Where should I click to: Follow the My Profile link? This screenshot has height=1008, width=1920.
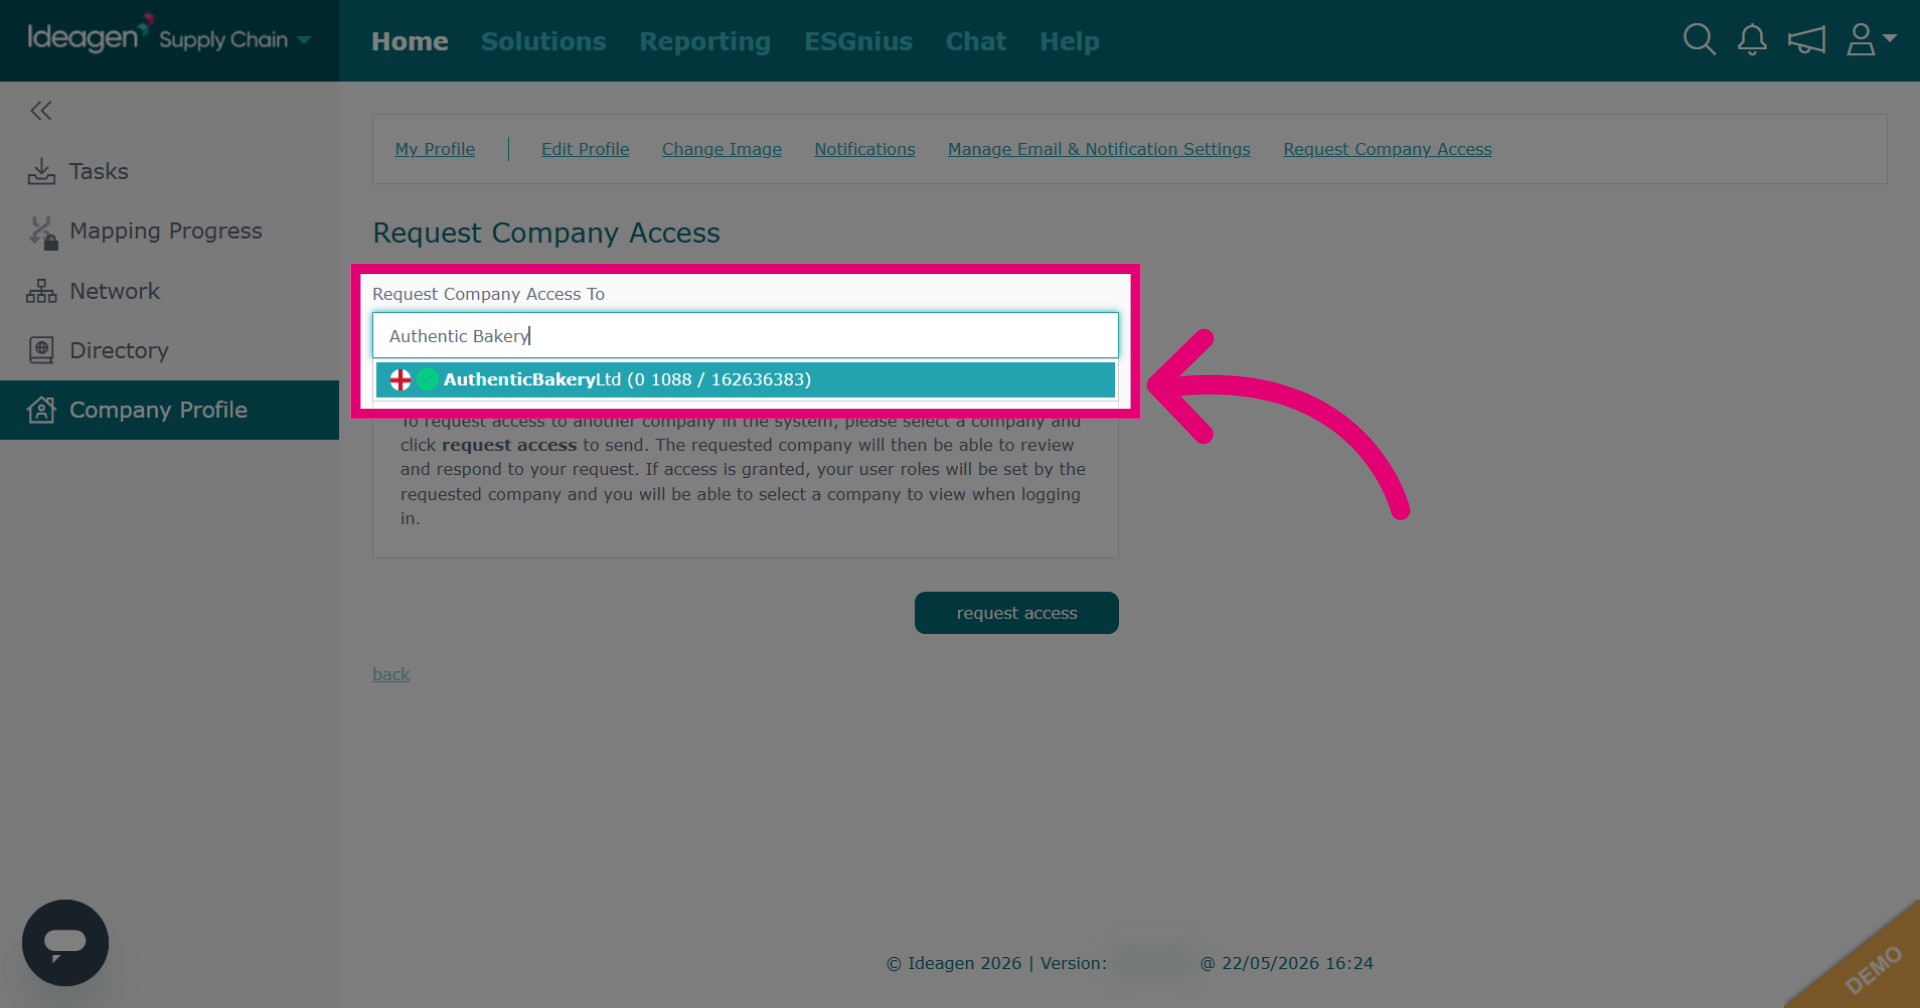click(x=435, y=149)
